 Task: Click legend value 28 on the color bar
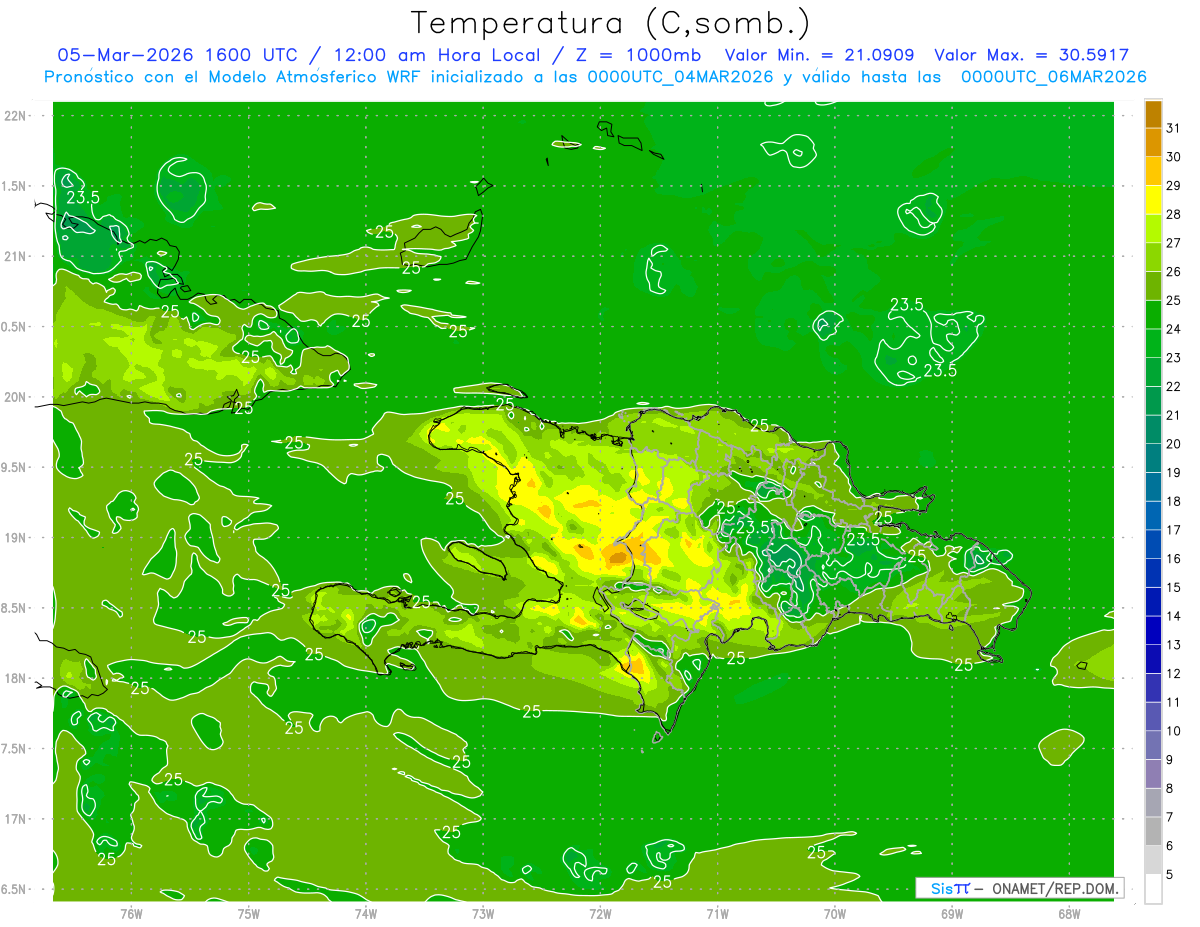[x=1174, y=215]
